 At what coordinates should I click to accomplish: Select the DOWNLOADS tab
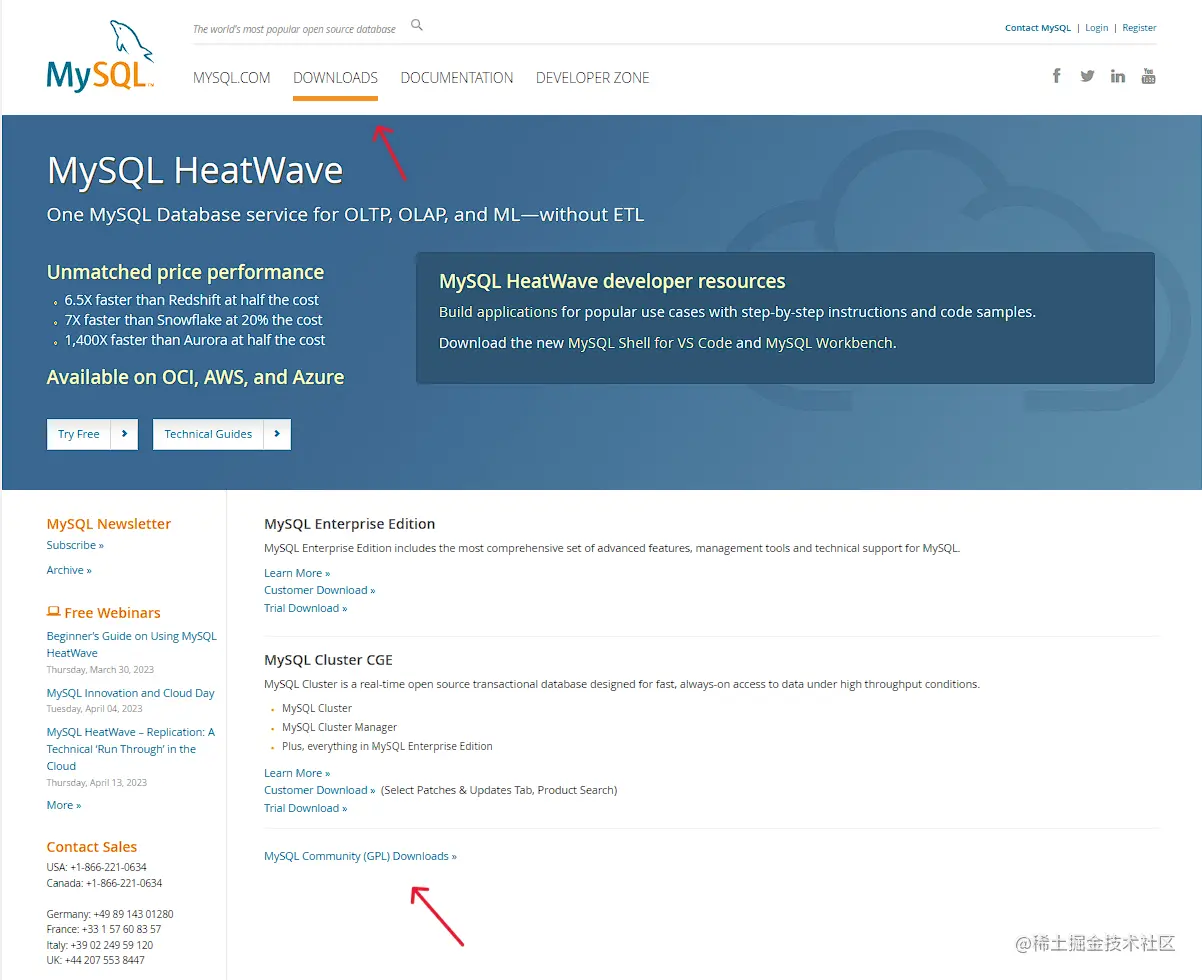click(x=335, y=78)
